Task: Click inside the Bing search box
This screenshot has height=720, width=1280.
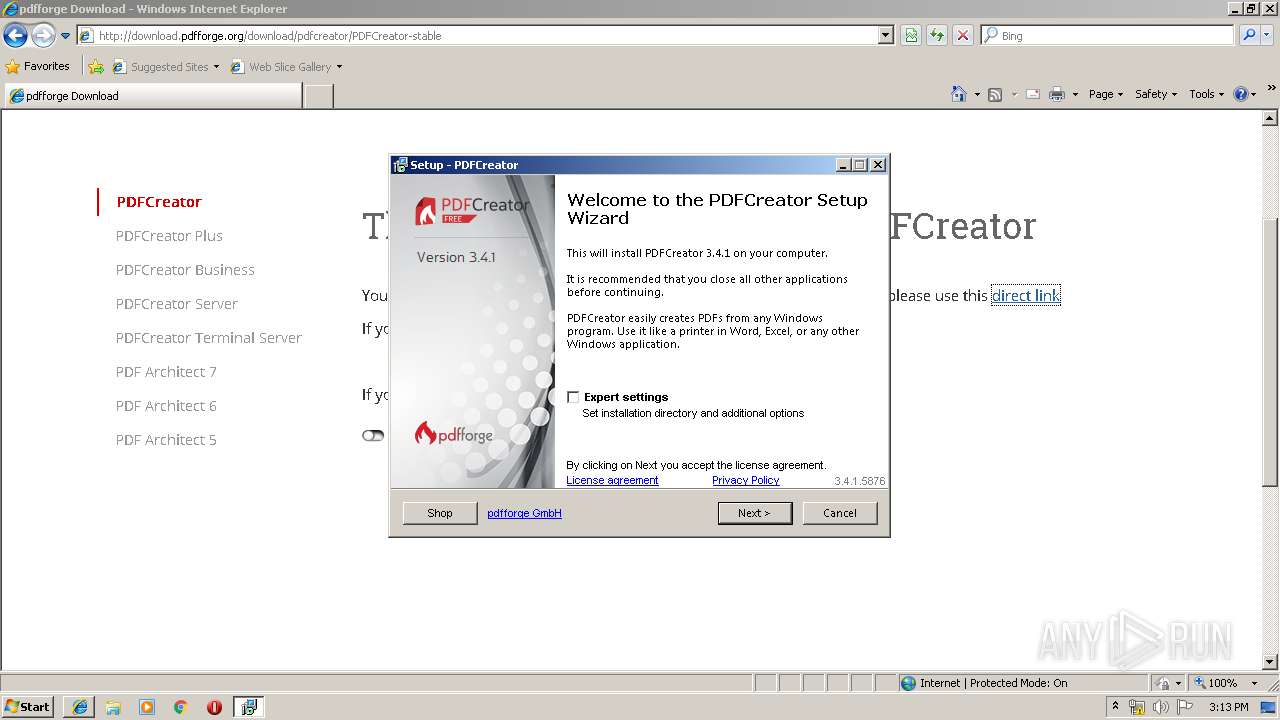Action: pos(1107,36)
